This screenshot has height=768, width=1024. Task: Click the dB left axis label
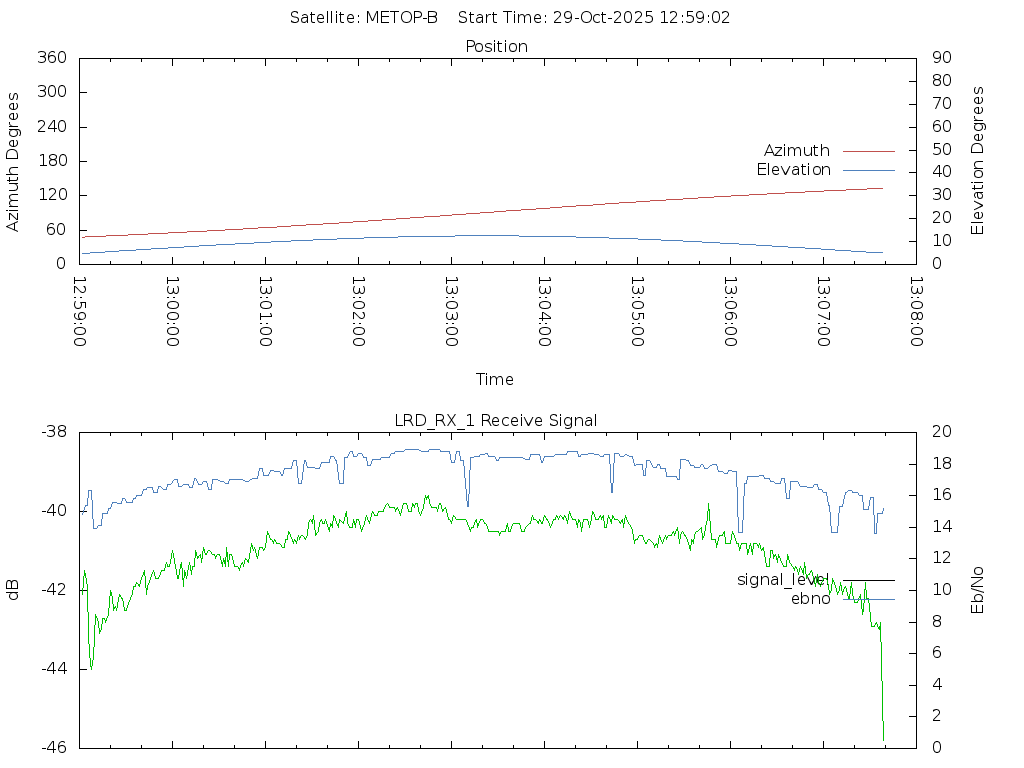pyautogui.click(x=13, y=590)
